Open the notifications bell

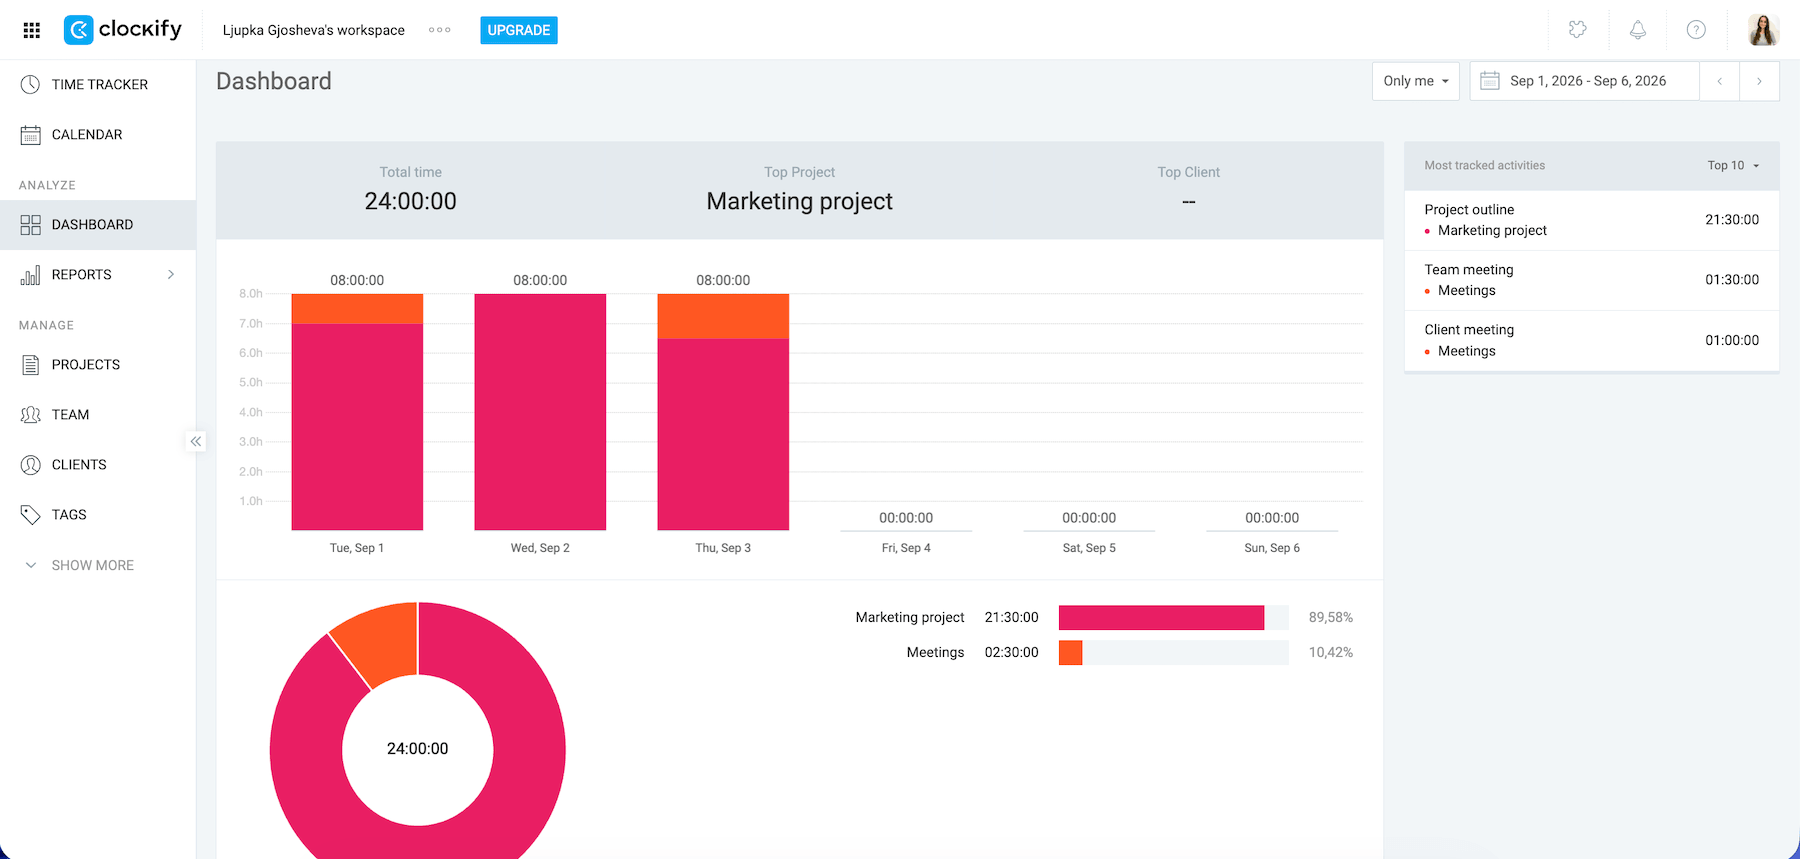[1638, 30]
